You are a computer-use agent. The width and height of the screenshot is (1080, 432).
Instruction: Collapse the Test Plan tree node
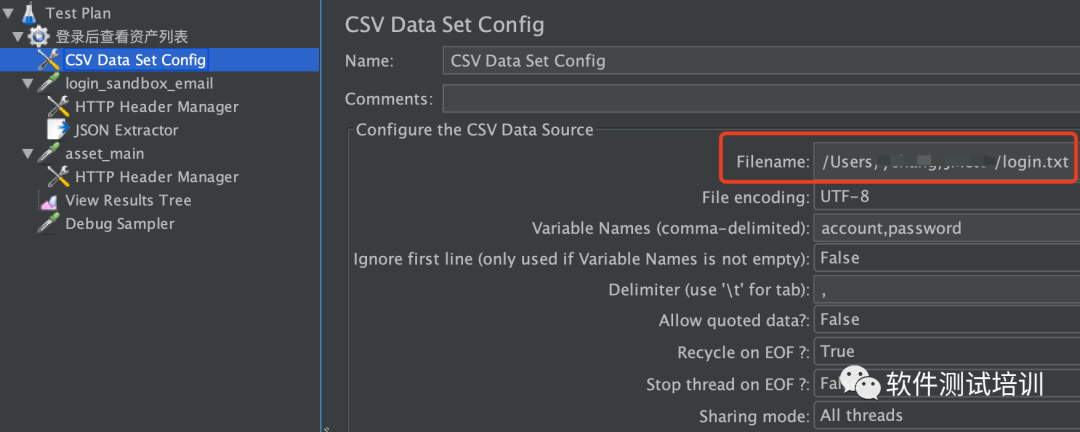click(8, 12)
